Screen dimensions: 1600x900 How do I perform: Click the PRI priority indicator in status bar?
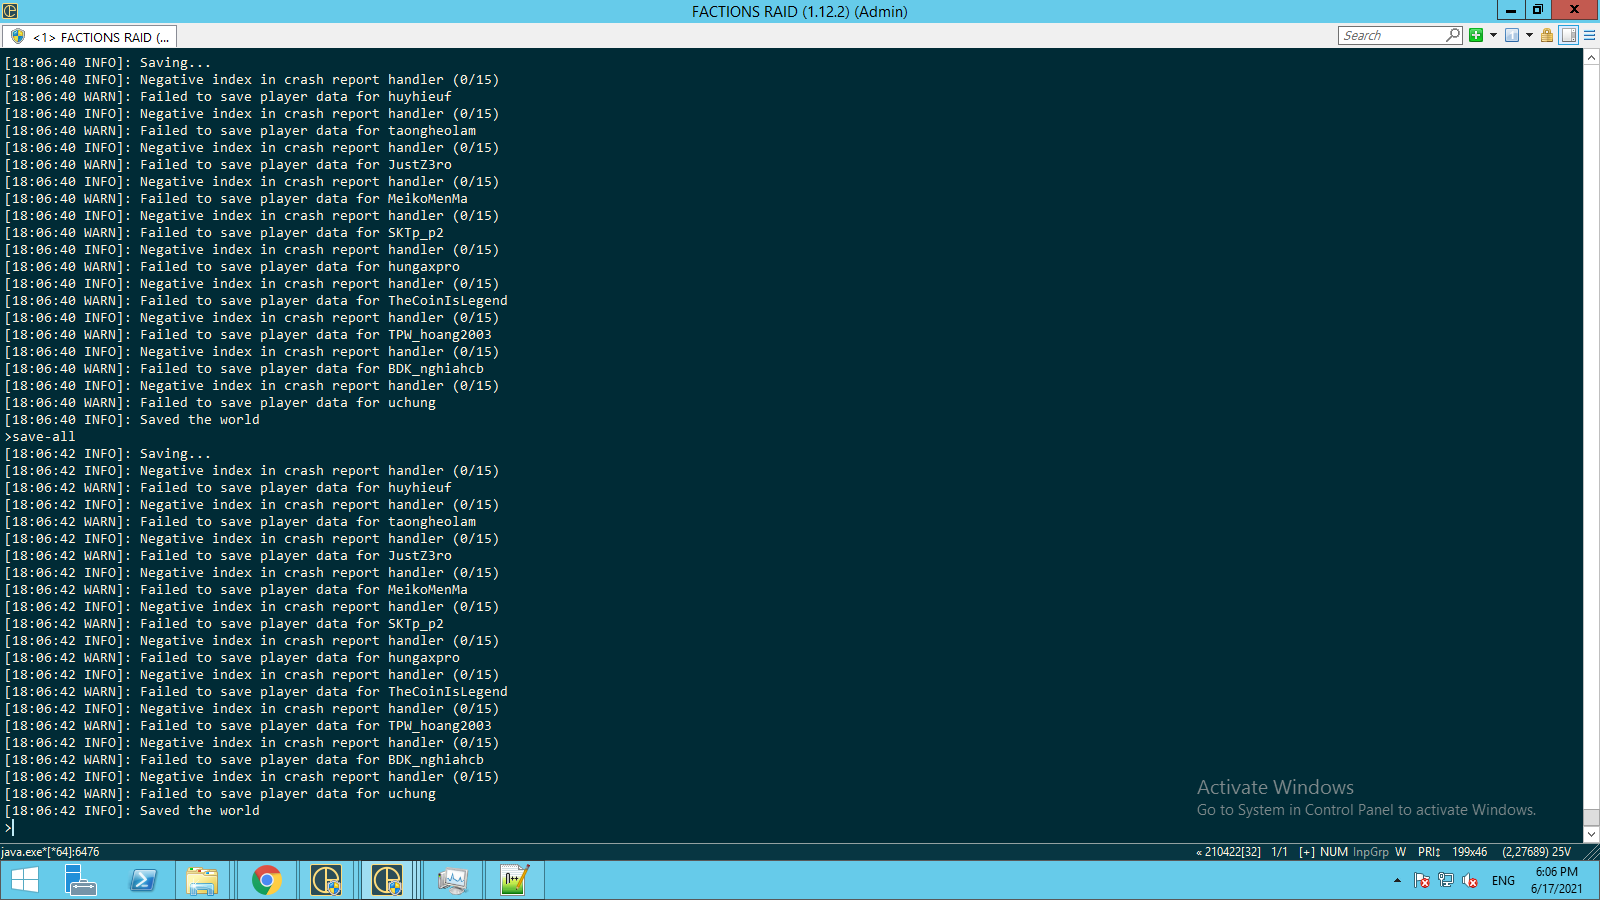[1429, 852]
